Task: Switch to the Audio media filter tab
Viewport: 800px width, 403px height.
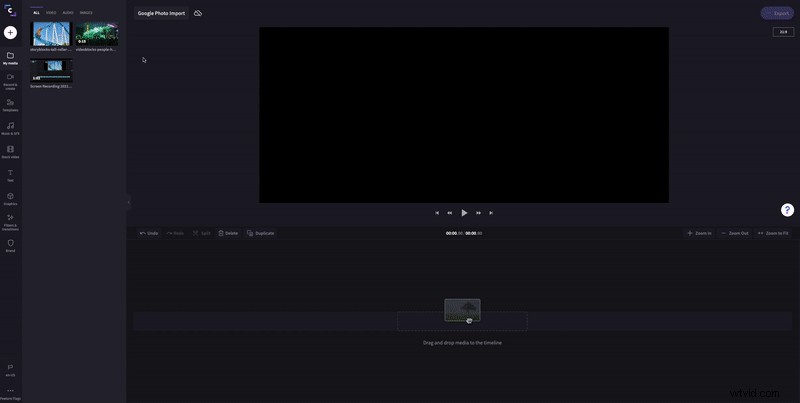Action: pos(68,13)
